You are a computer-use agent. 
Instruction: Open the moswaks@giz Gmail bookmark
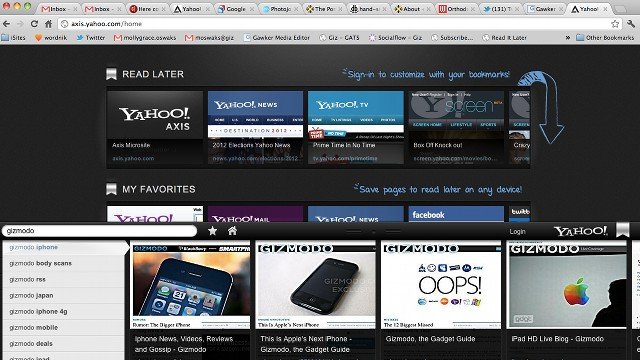click(209, 38)
